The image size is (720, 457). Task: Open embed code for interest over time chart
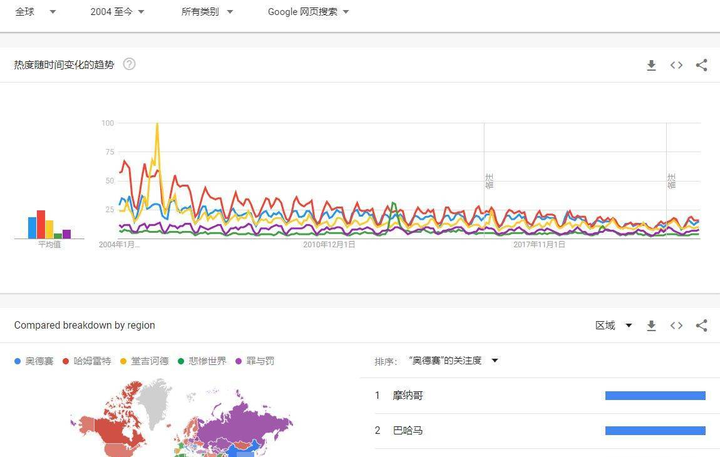coord(676,65)
